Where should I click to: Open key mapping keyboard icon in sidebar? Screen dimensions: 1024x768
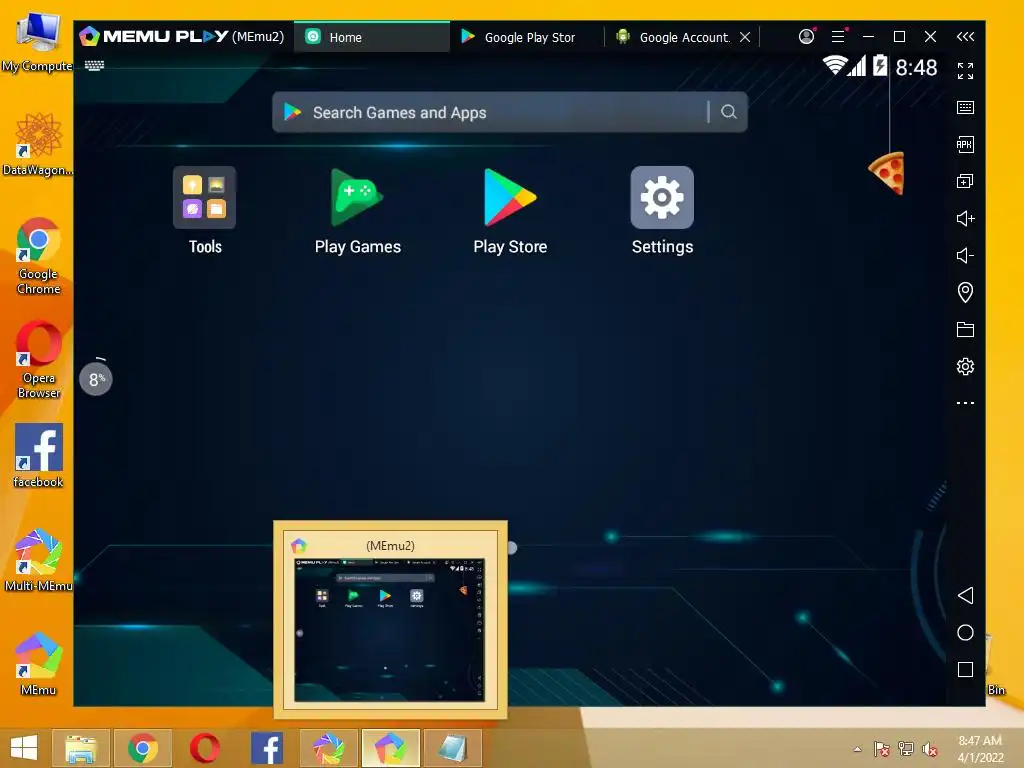pos(965,108)
